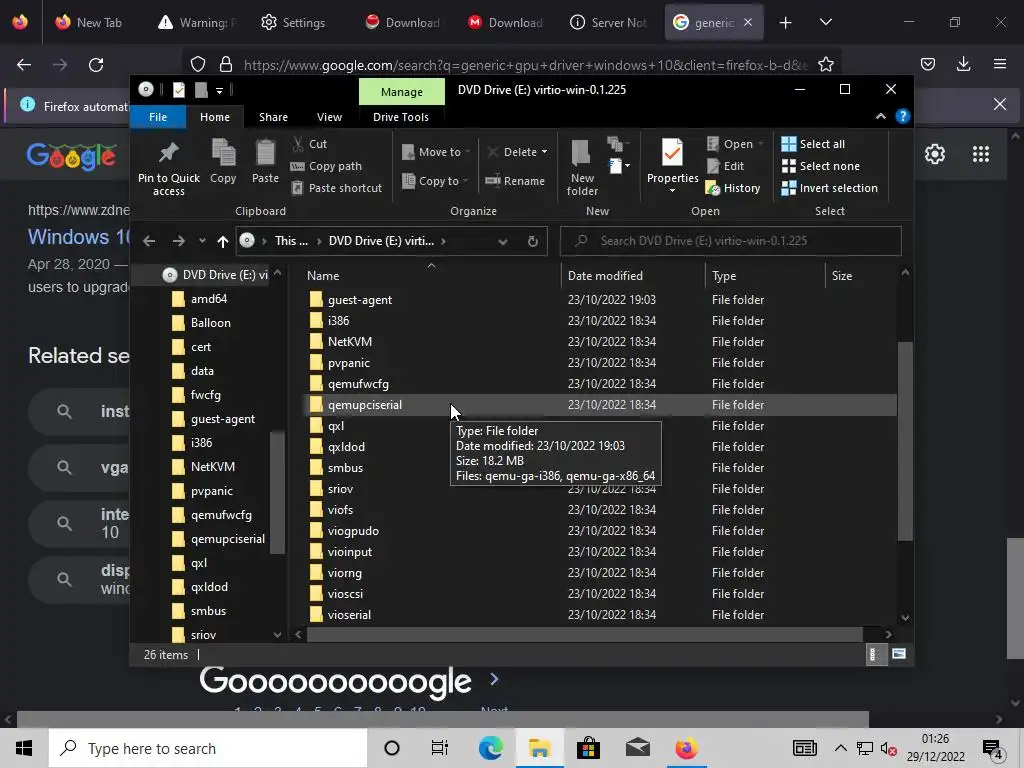Go back in Explorer navigation

click(149, 241)
